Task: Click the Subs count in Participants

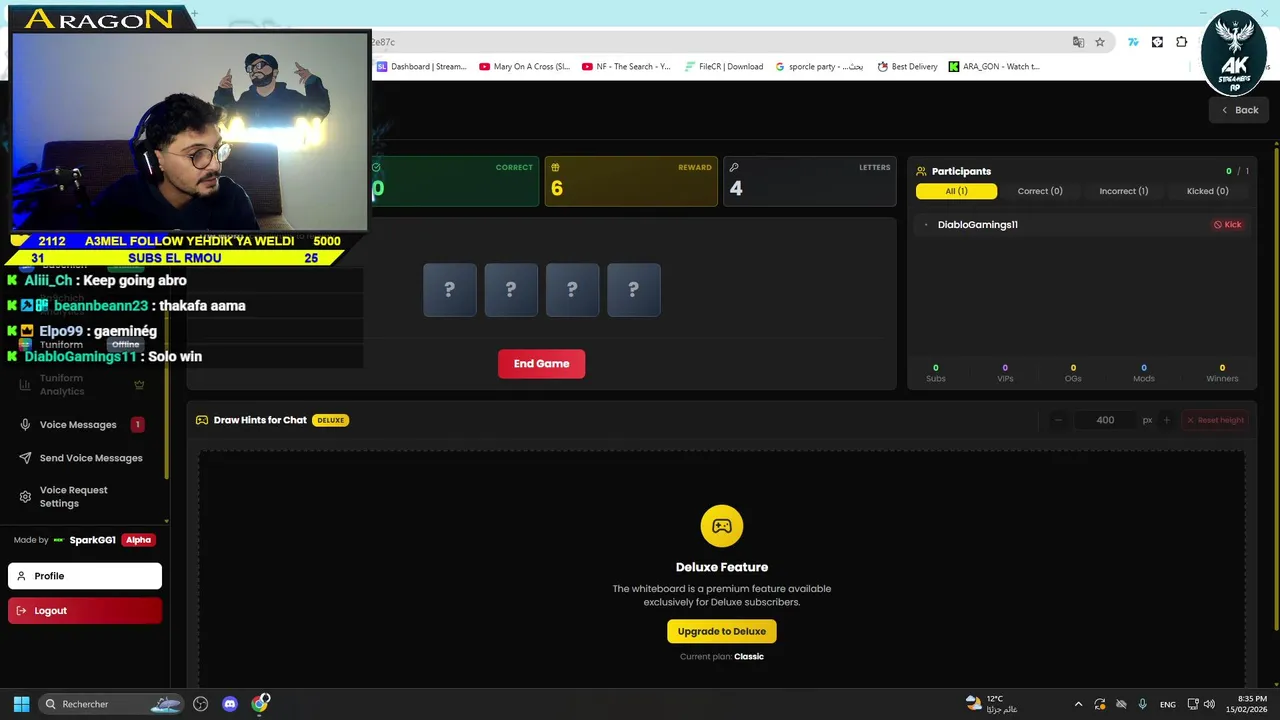Action: click(936, 373)
